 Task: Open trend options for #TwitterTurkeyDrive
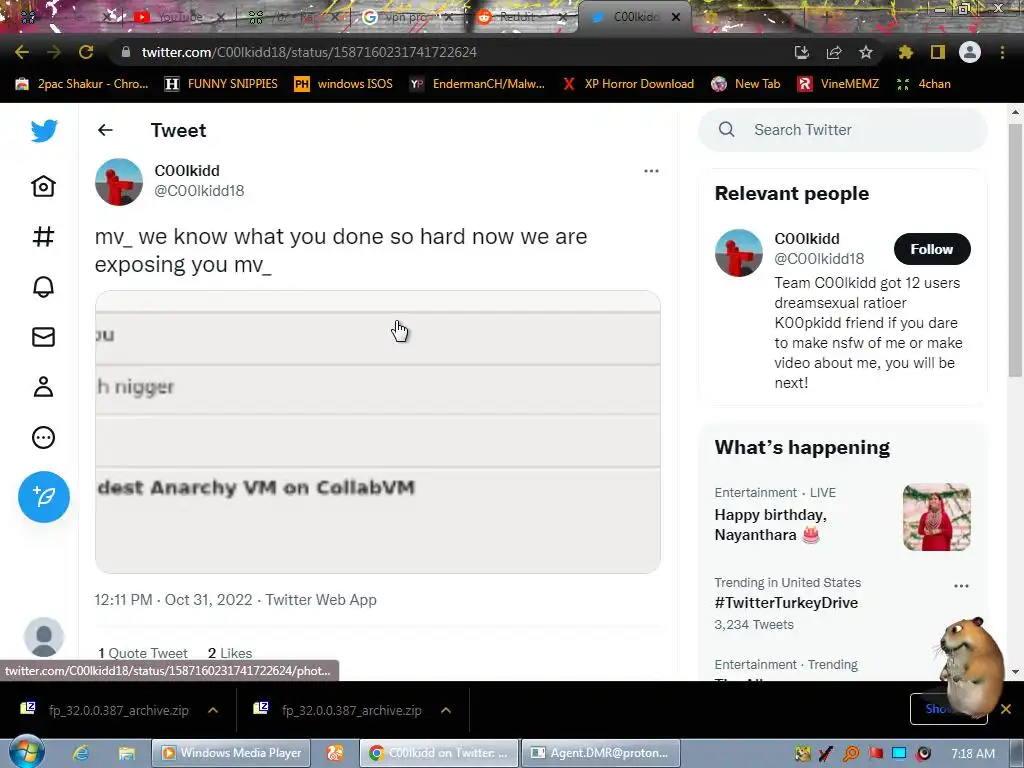(961, 586)
